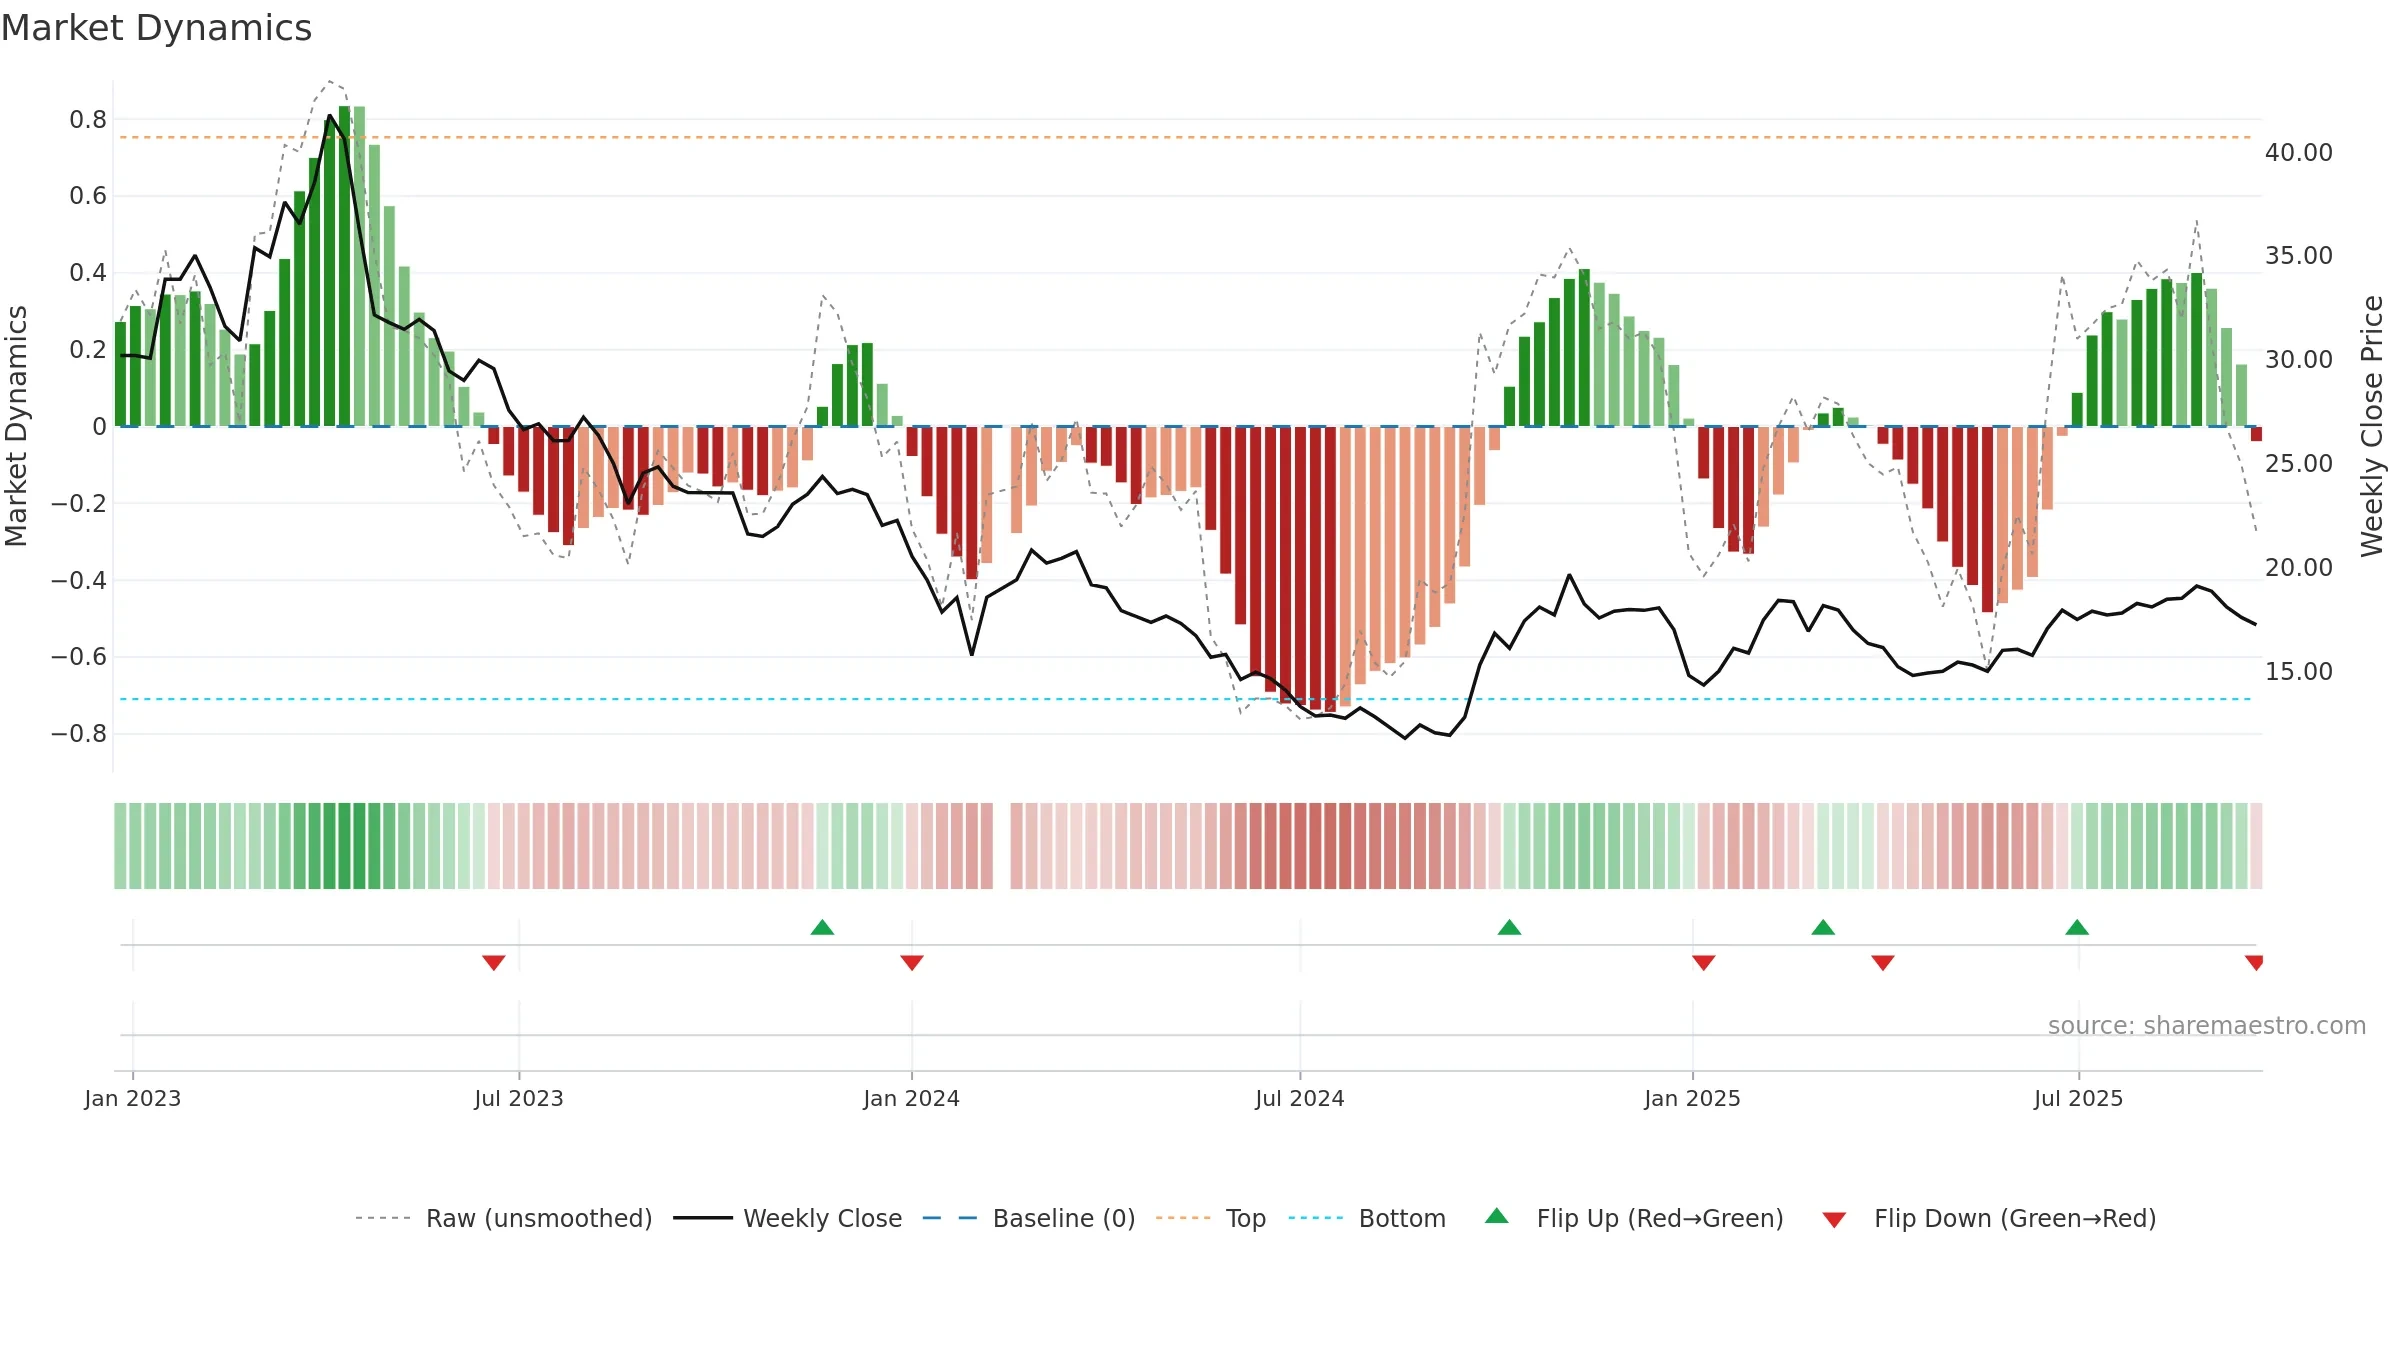Click the Flip Up marker at July 2025
The height and width of the screenshot is (1350, 2400).
(2077, 927)
